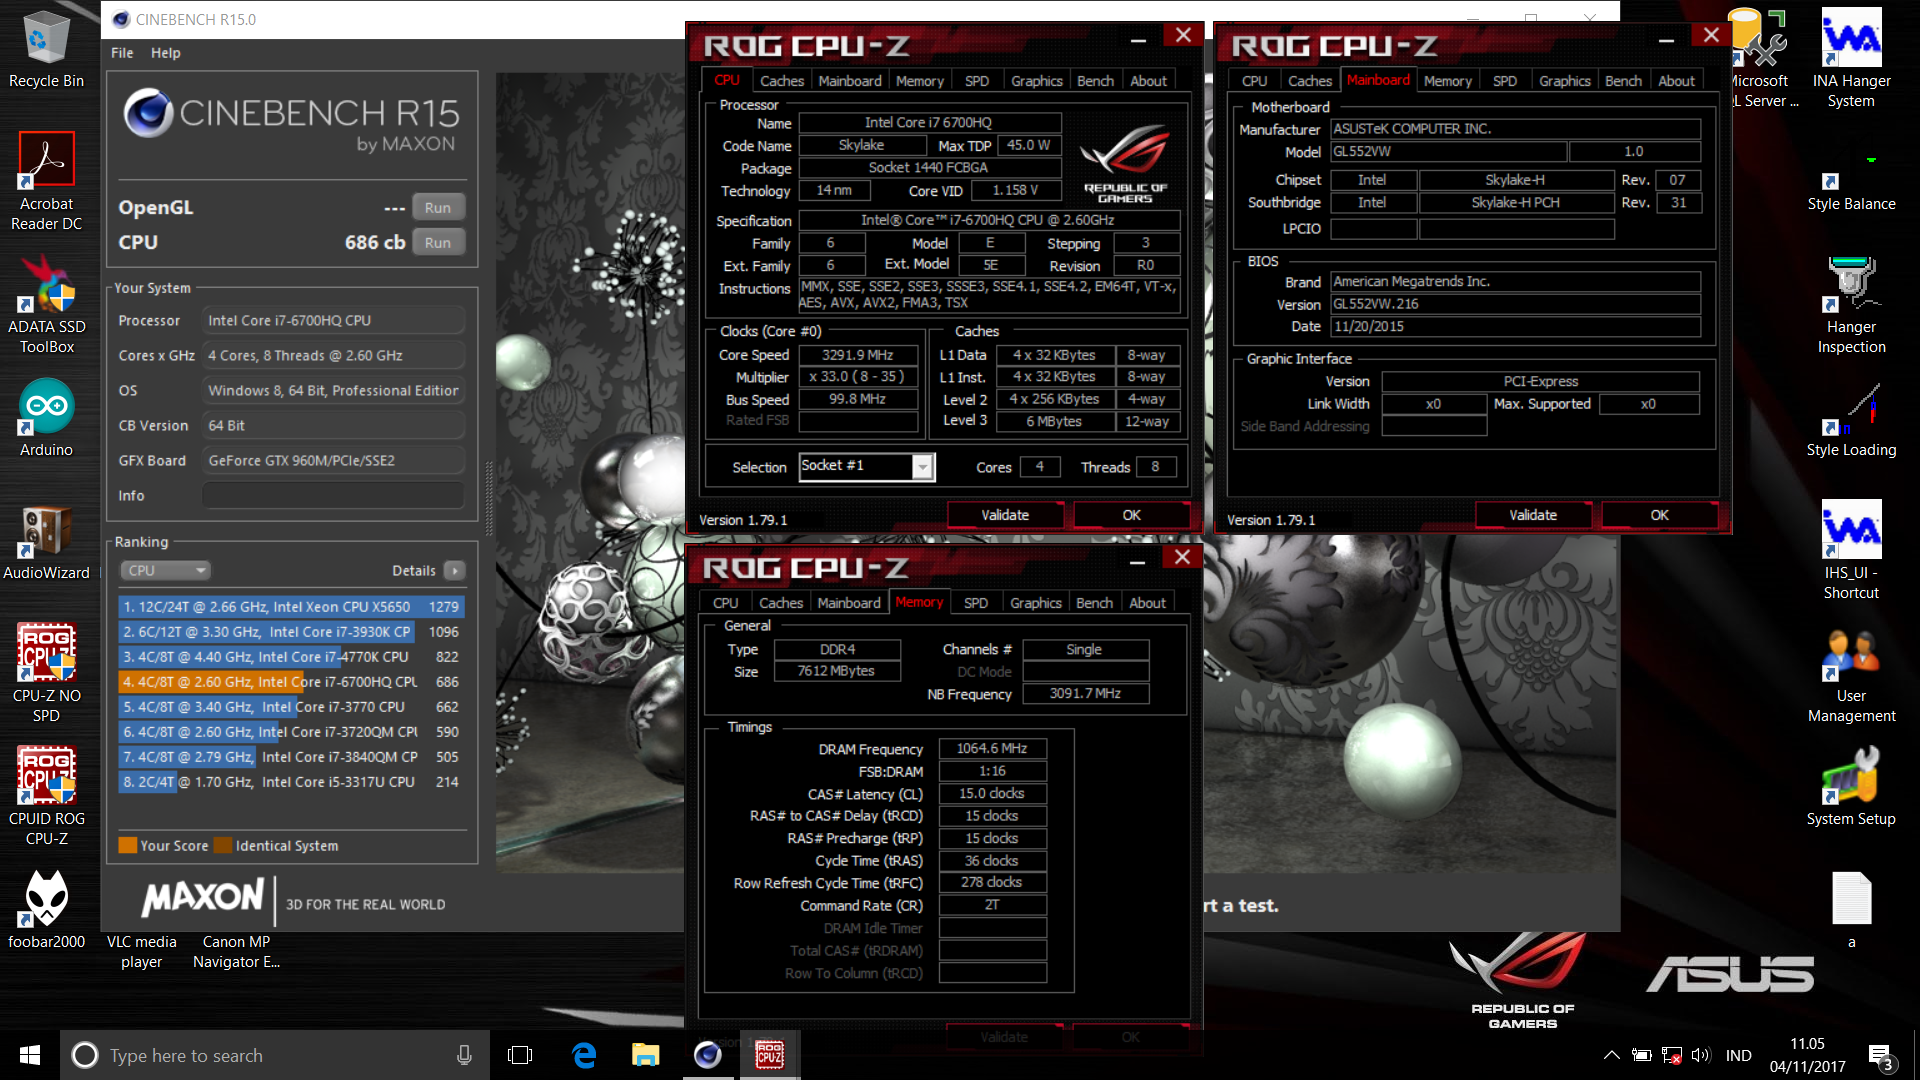1920x1080 pixels.
Task: Open IHS_UI Shortcut desktop icon
Action: (1851, 550)
